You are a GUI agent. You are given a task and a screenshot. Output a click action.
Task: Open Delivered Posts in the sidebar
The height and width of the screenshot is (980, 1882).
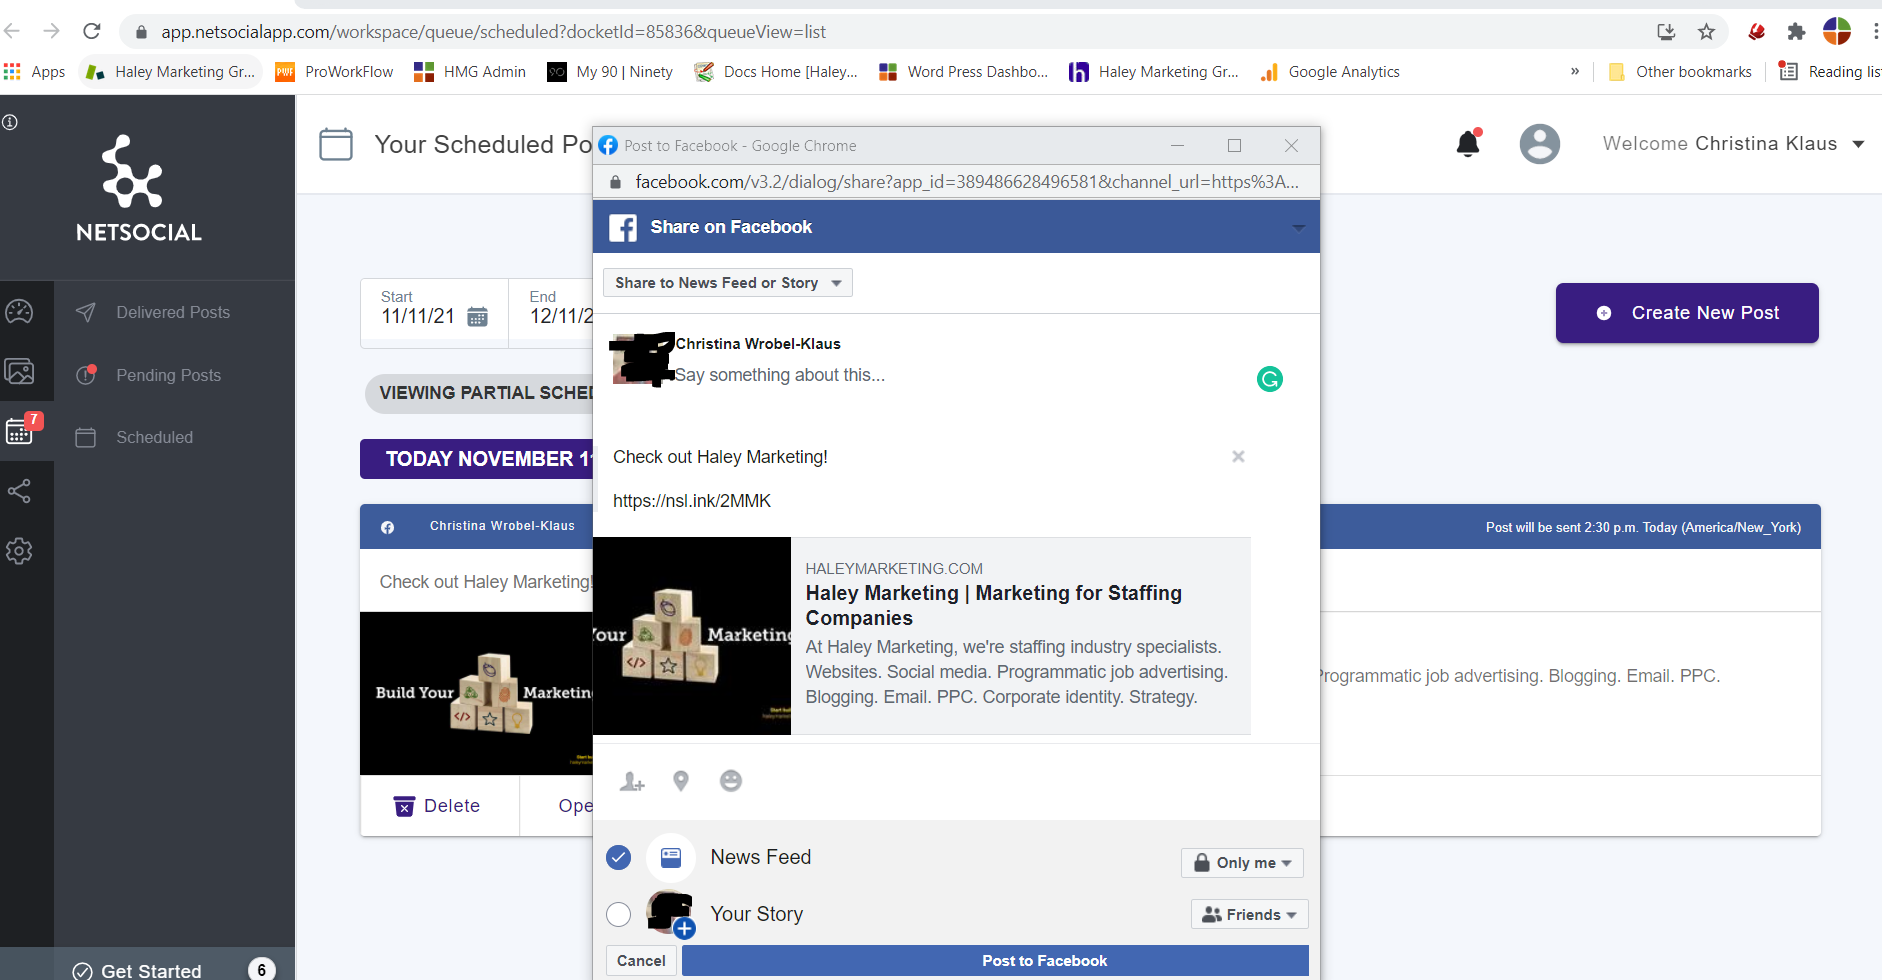point(173,312)
